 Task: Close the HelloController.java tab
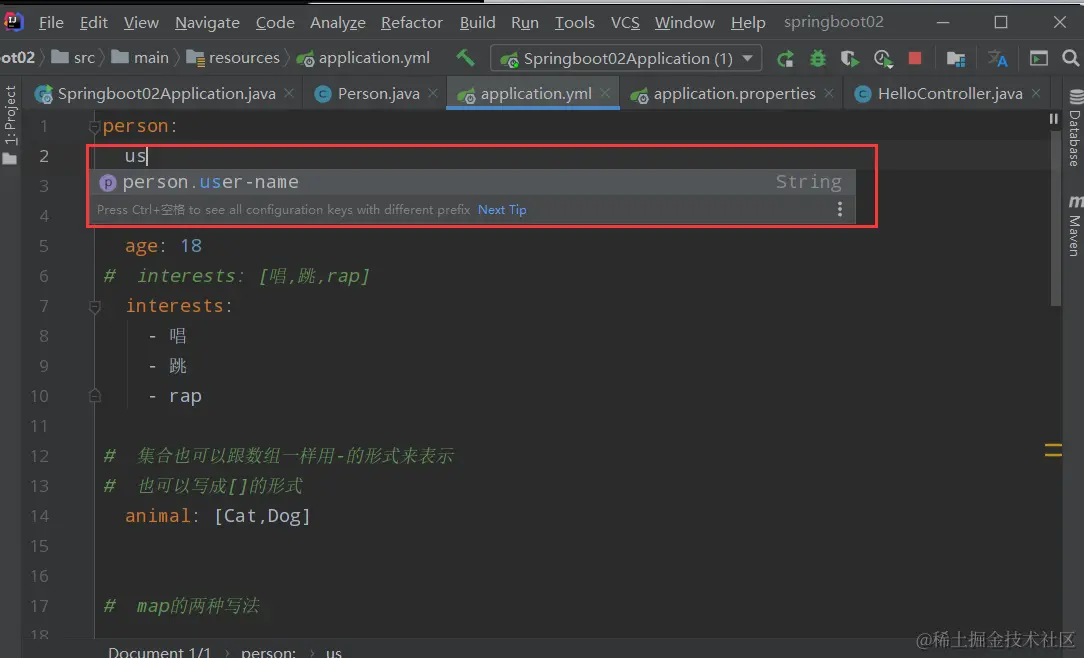(x=1036, y=93)
